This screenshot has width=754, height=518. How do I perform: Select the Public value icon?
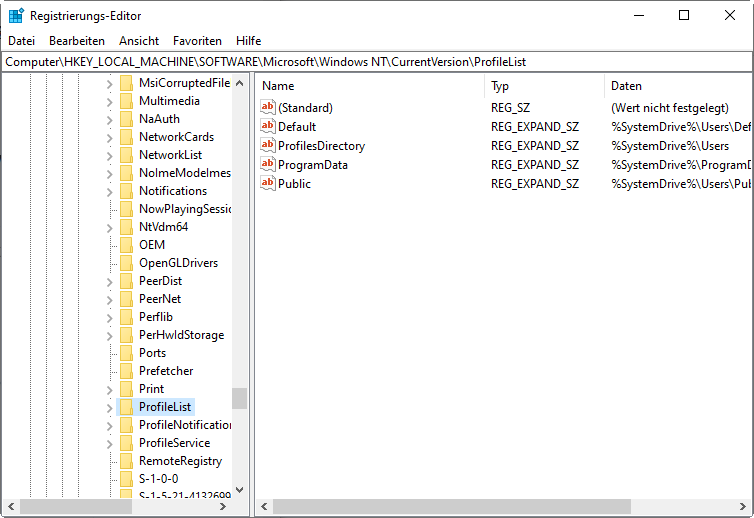click(x=267, y=183)
